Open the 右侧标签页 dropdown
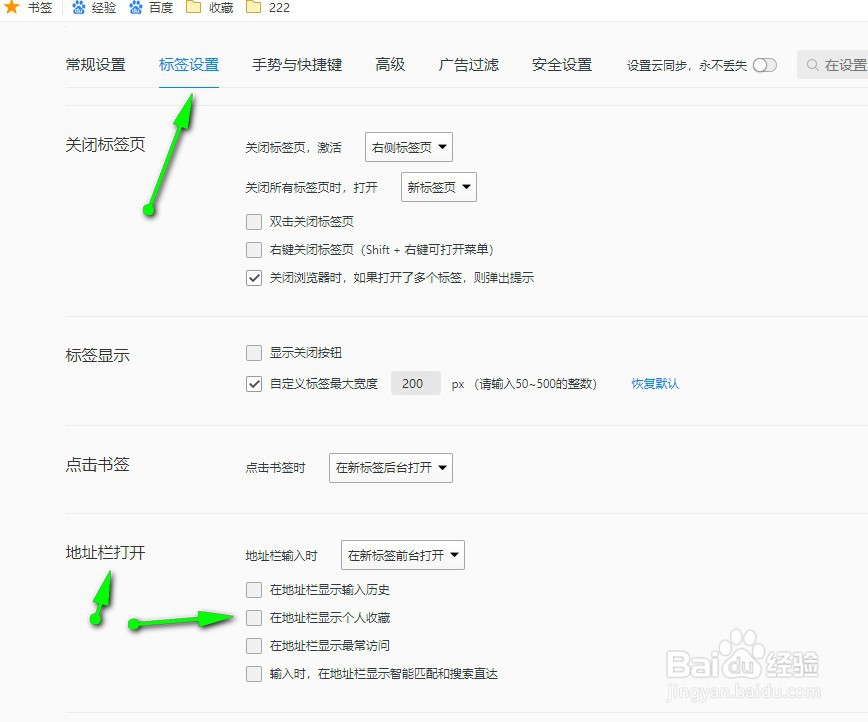The width and height of the screenshot is (868, 722). [x=408, y=147]
